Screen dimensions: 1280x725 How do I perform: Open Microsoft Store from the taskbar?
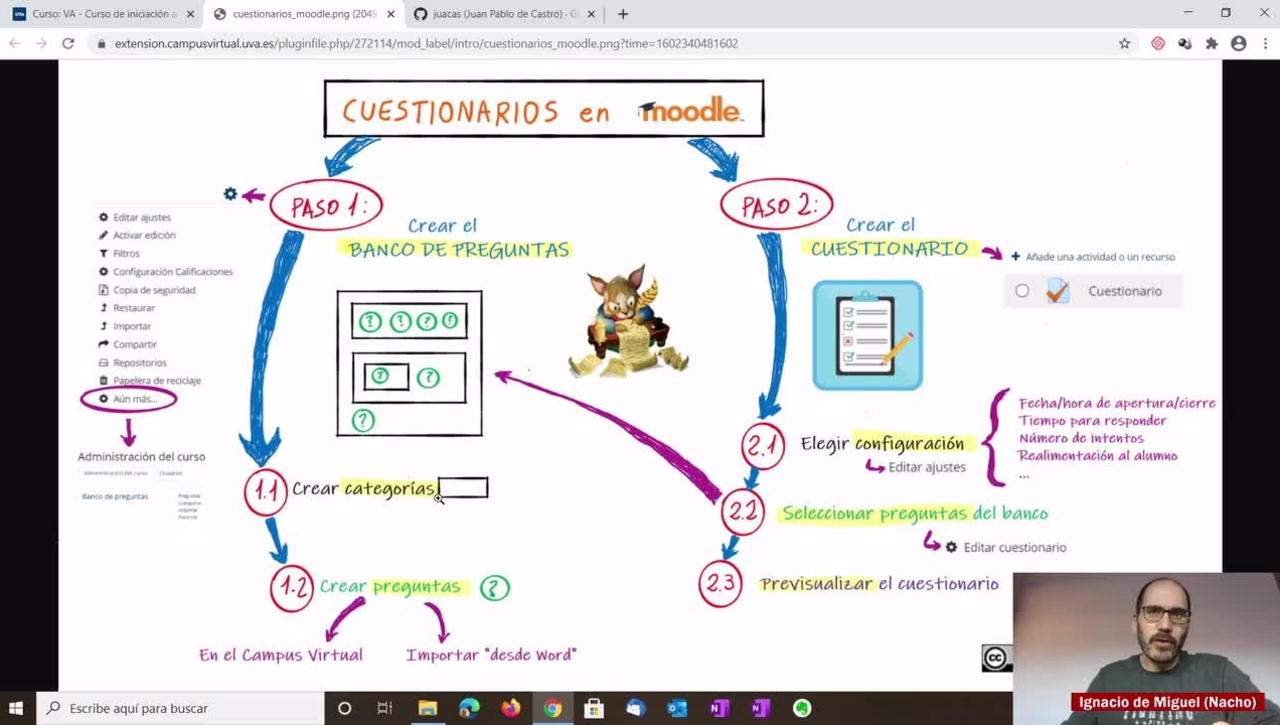(594, 708)
